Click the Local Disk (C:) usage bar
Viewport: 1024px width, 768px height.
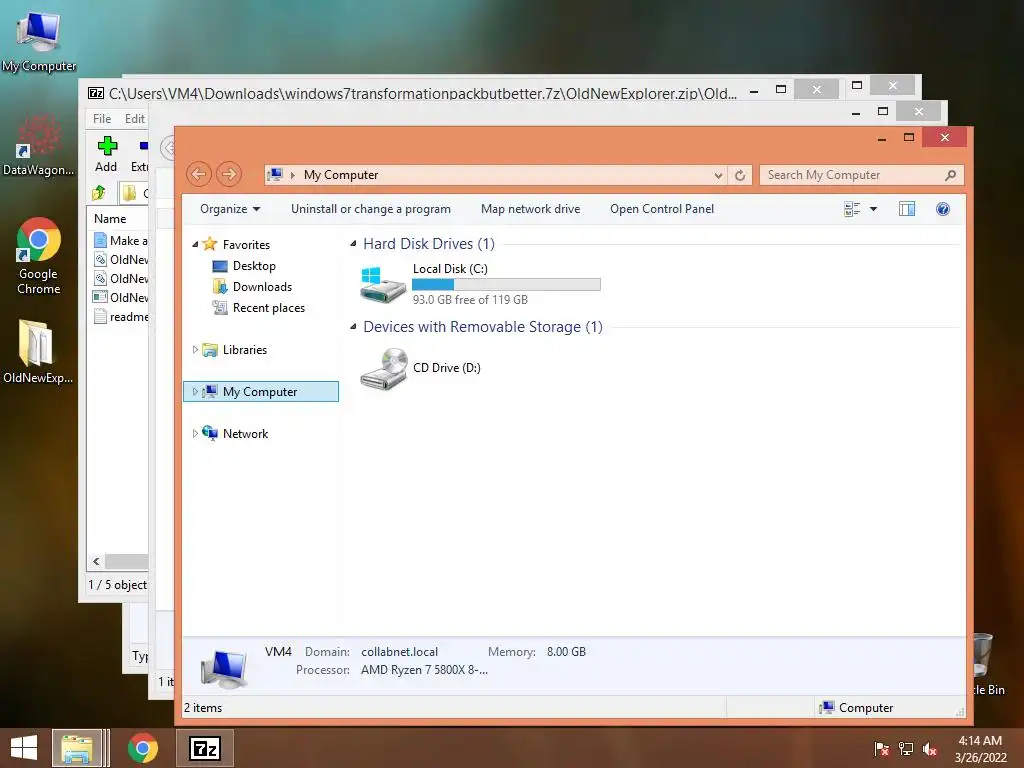[x=506, y=285]
